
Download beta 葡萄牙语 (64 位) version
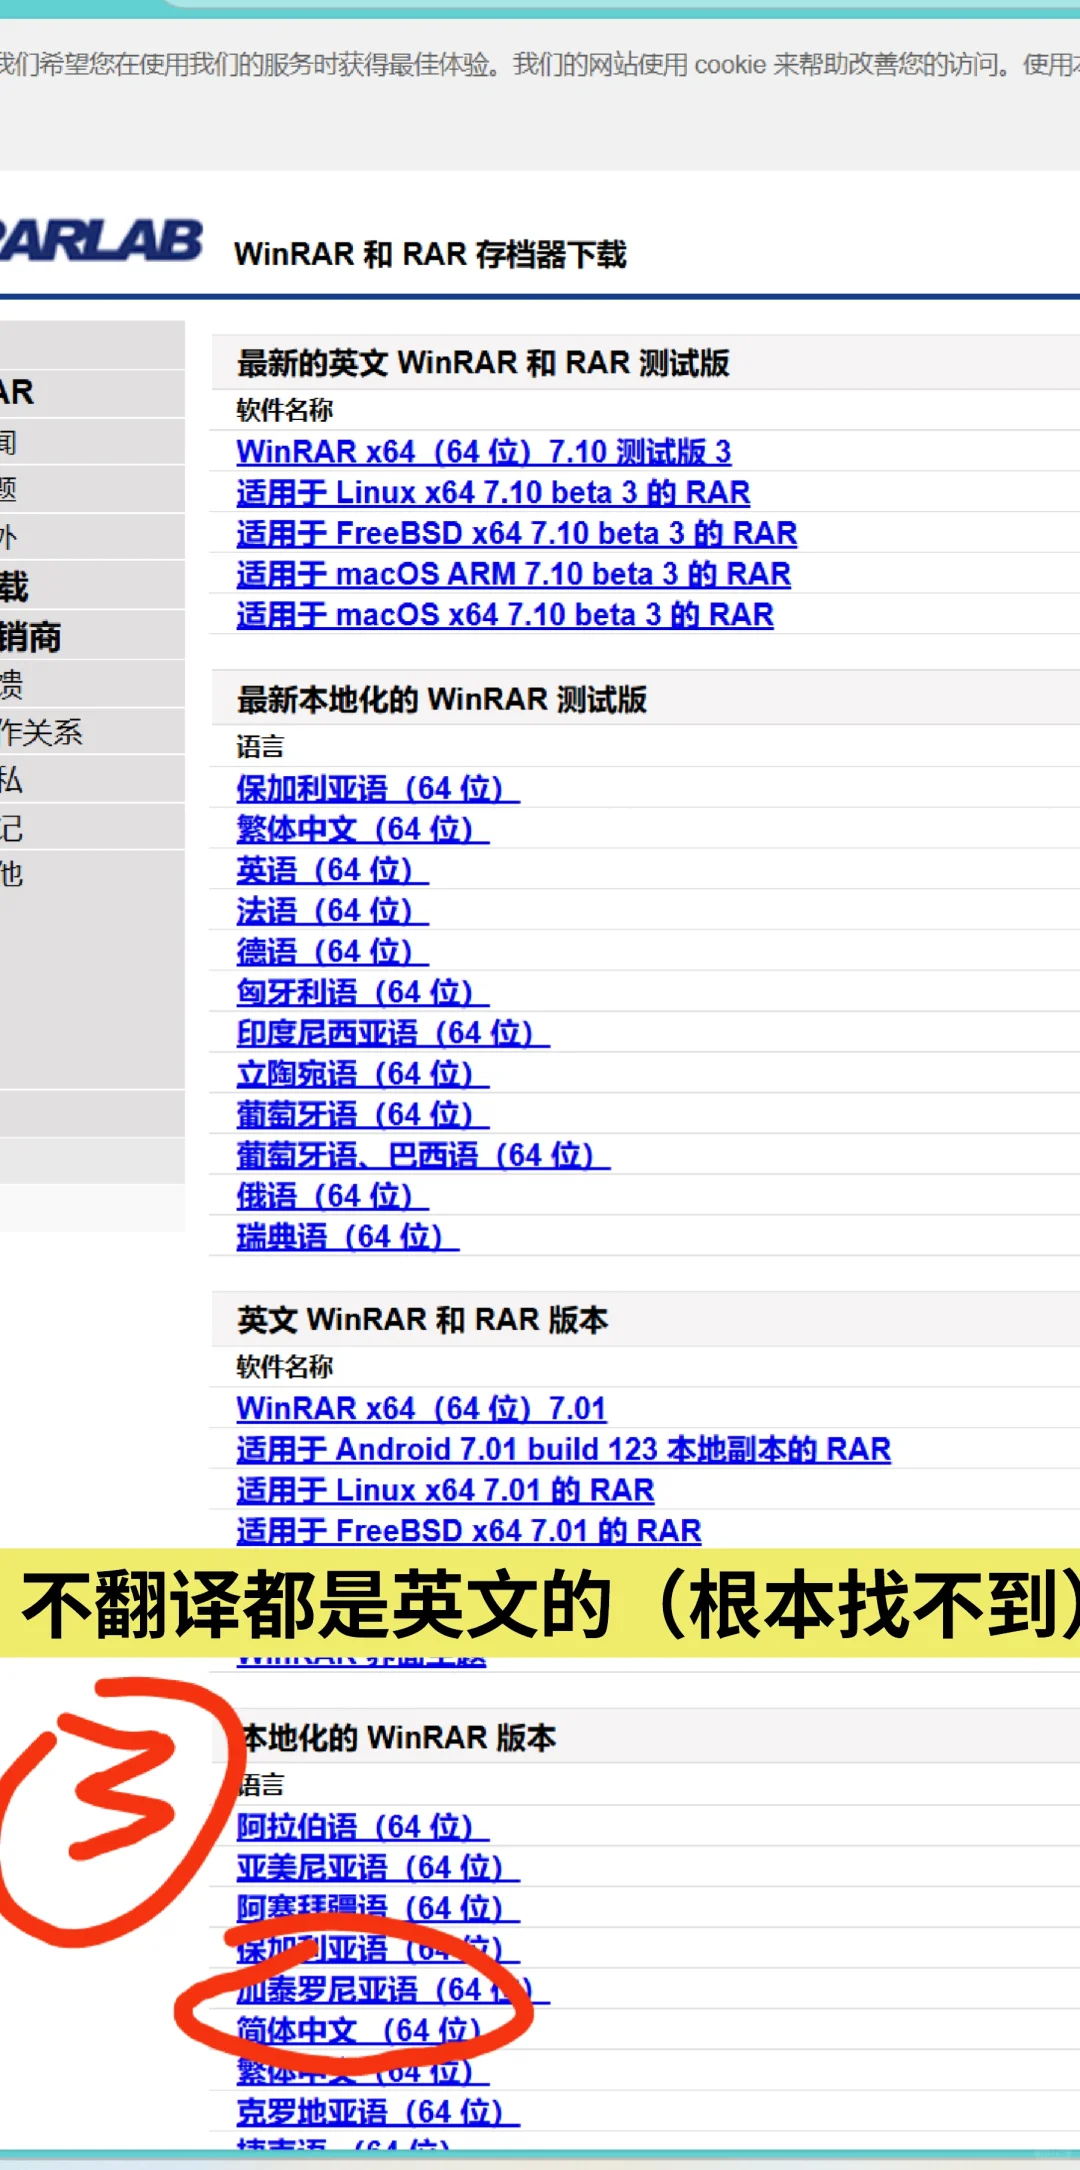pyautogui.click(x=363, y=1115)
